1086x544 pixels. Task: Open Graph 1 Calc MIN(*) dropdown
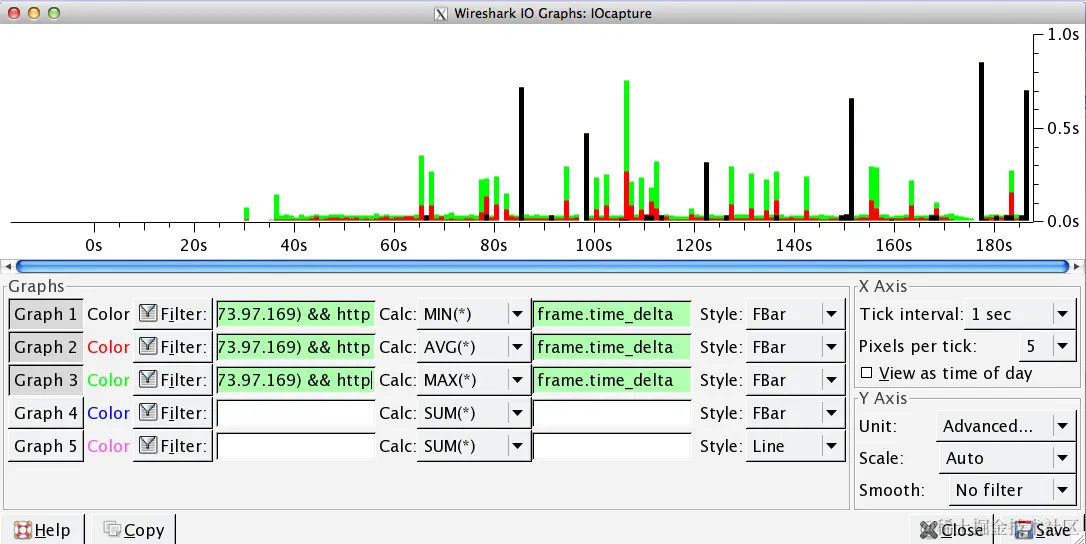[x=474, y=314]
